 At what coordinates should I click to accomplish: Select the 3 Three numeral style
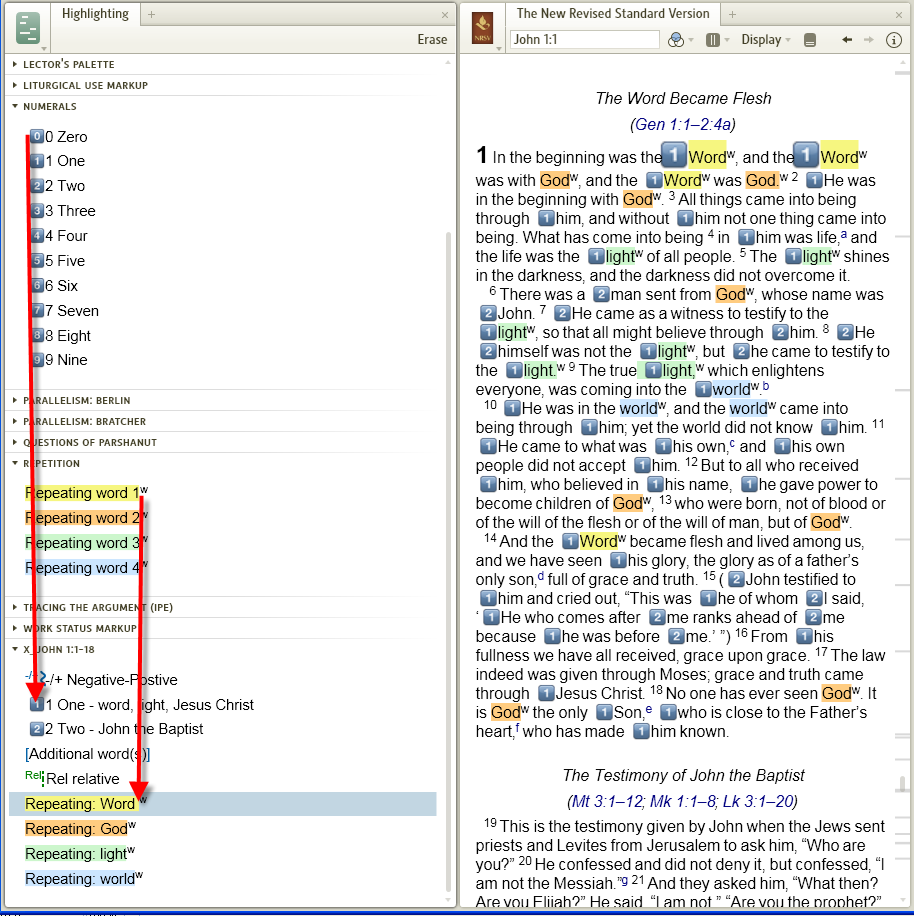pos(62,211)
